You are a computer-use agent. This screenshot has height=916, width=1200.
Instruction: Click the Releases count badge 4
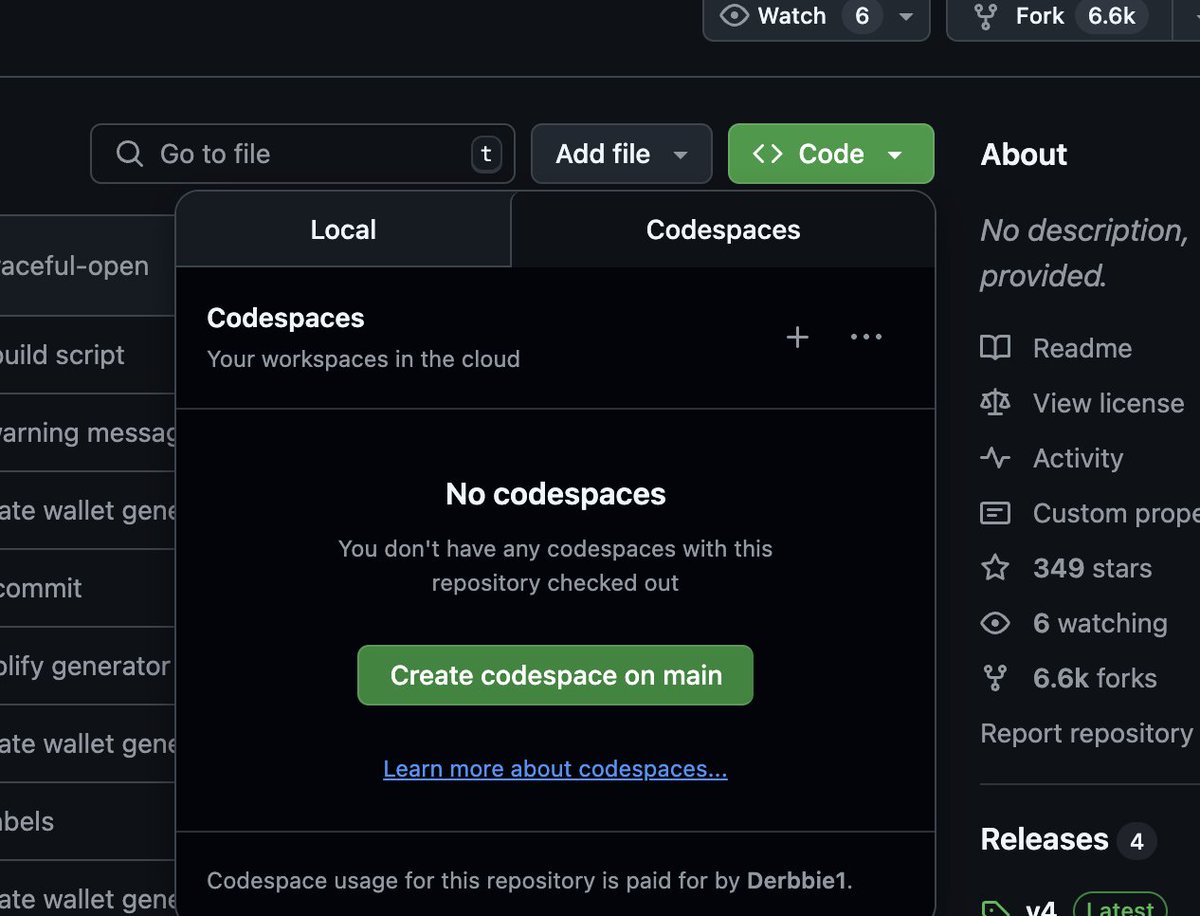click(1136, 841)
